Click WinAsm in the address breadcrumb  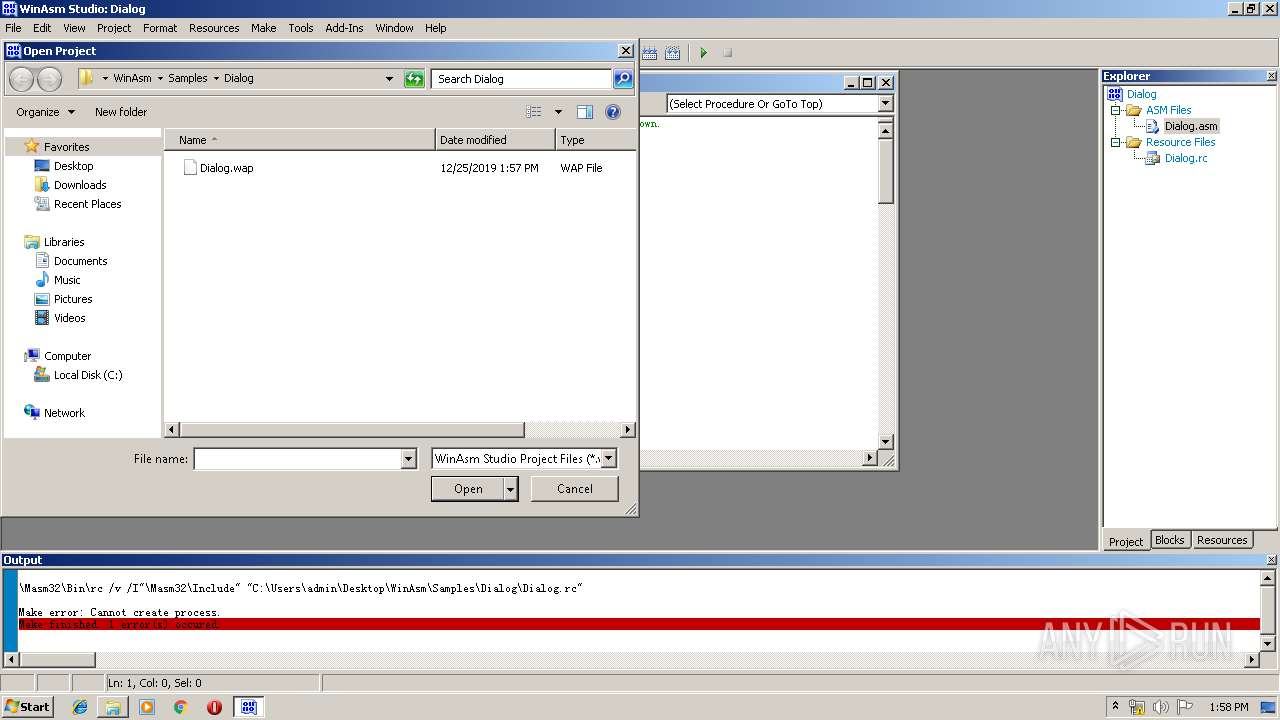[x=133, y=78]
